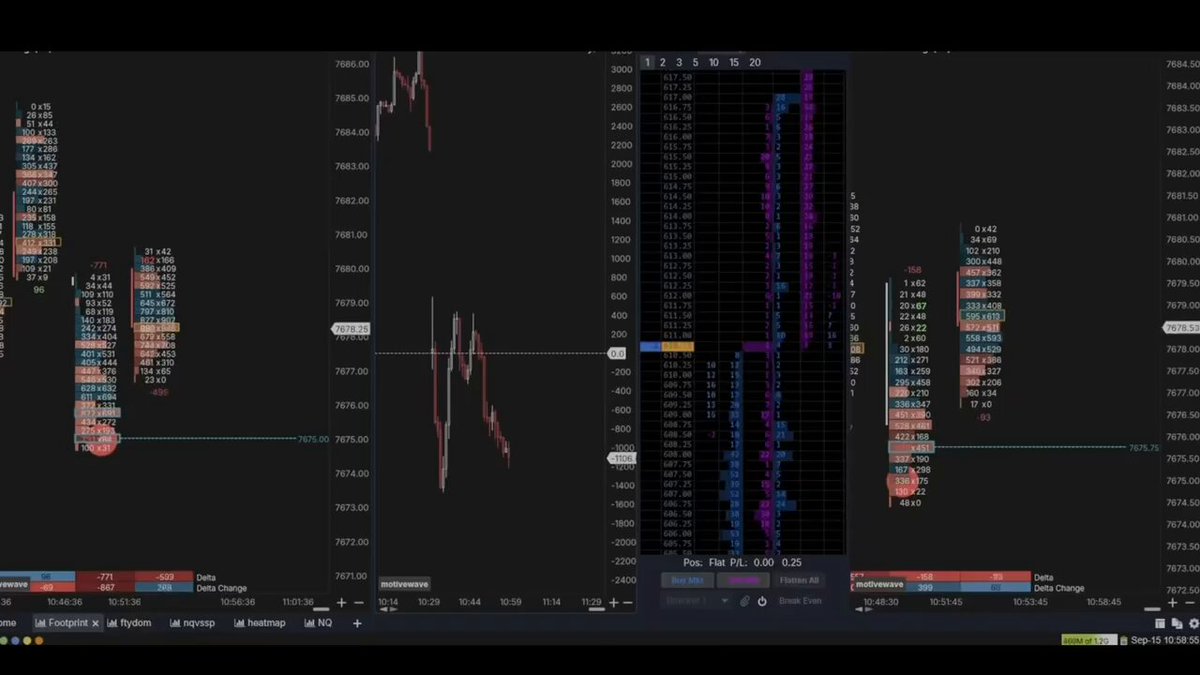Zoom out on the Footprint chart time axis

(359, 603)
